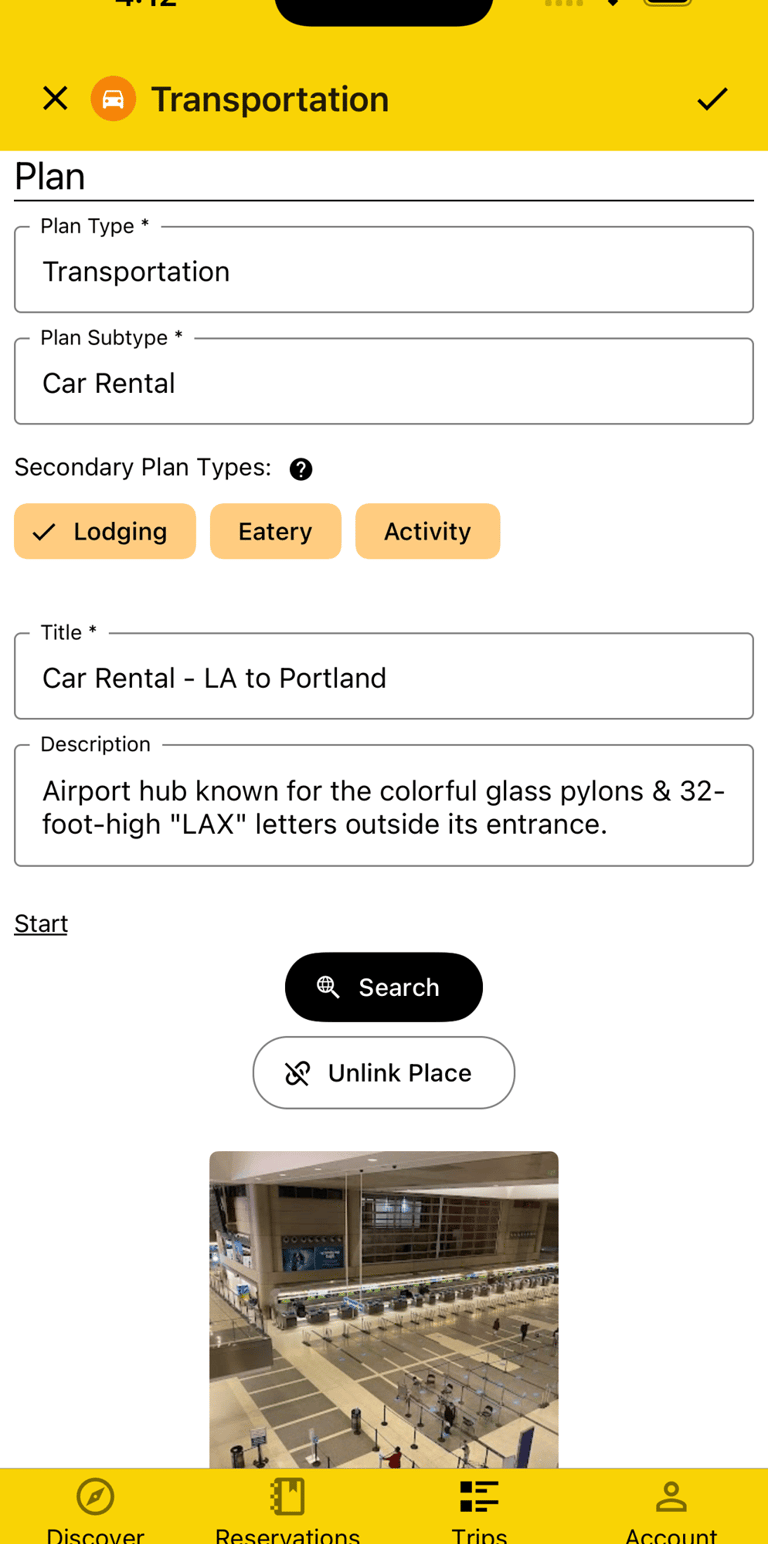Viewport: 768px width, 1544px height.
Task: Open the Plan Subtype dropdown
Action: tap(384, 383)
